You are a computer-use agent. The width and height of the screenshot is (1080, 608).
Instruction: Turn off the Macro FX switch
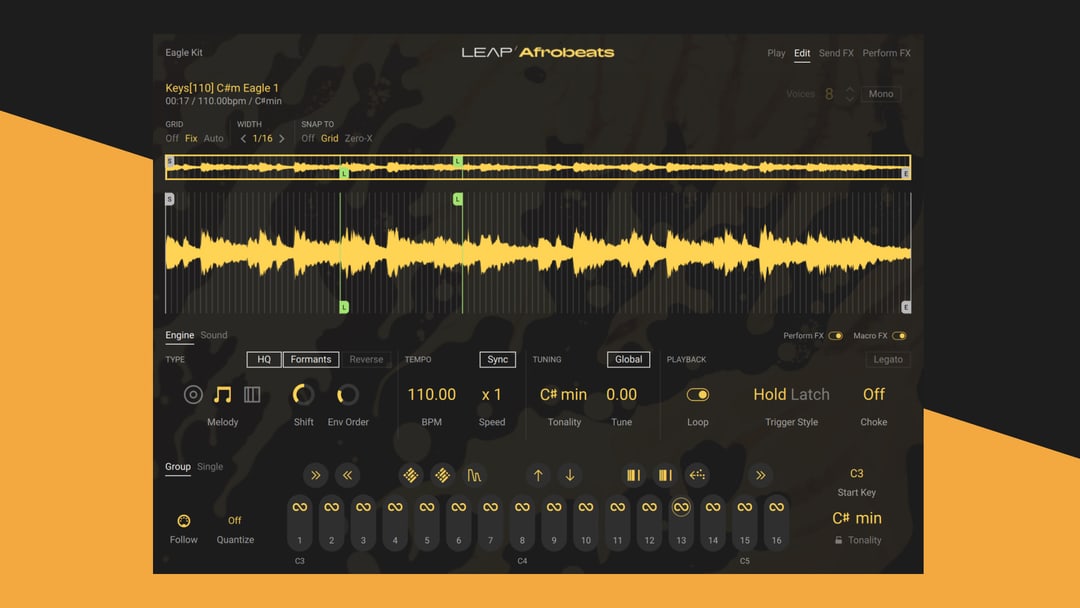899,336
